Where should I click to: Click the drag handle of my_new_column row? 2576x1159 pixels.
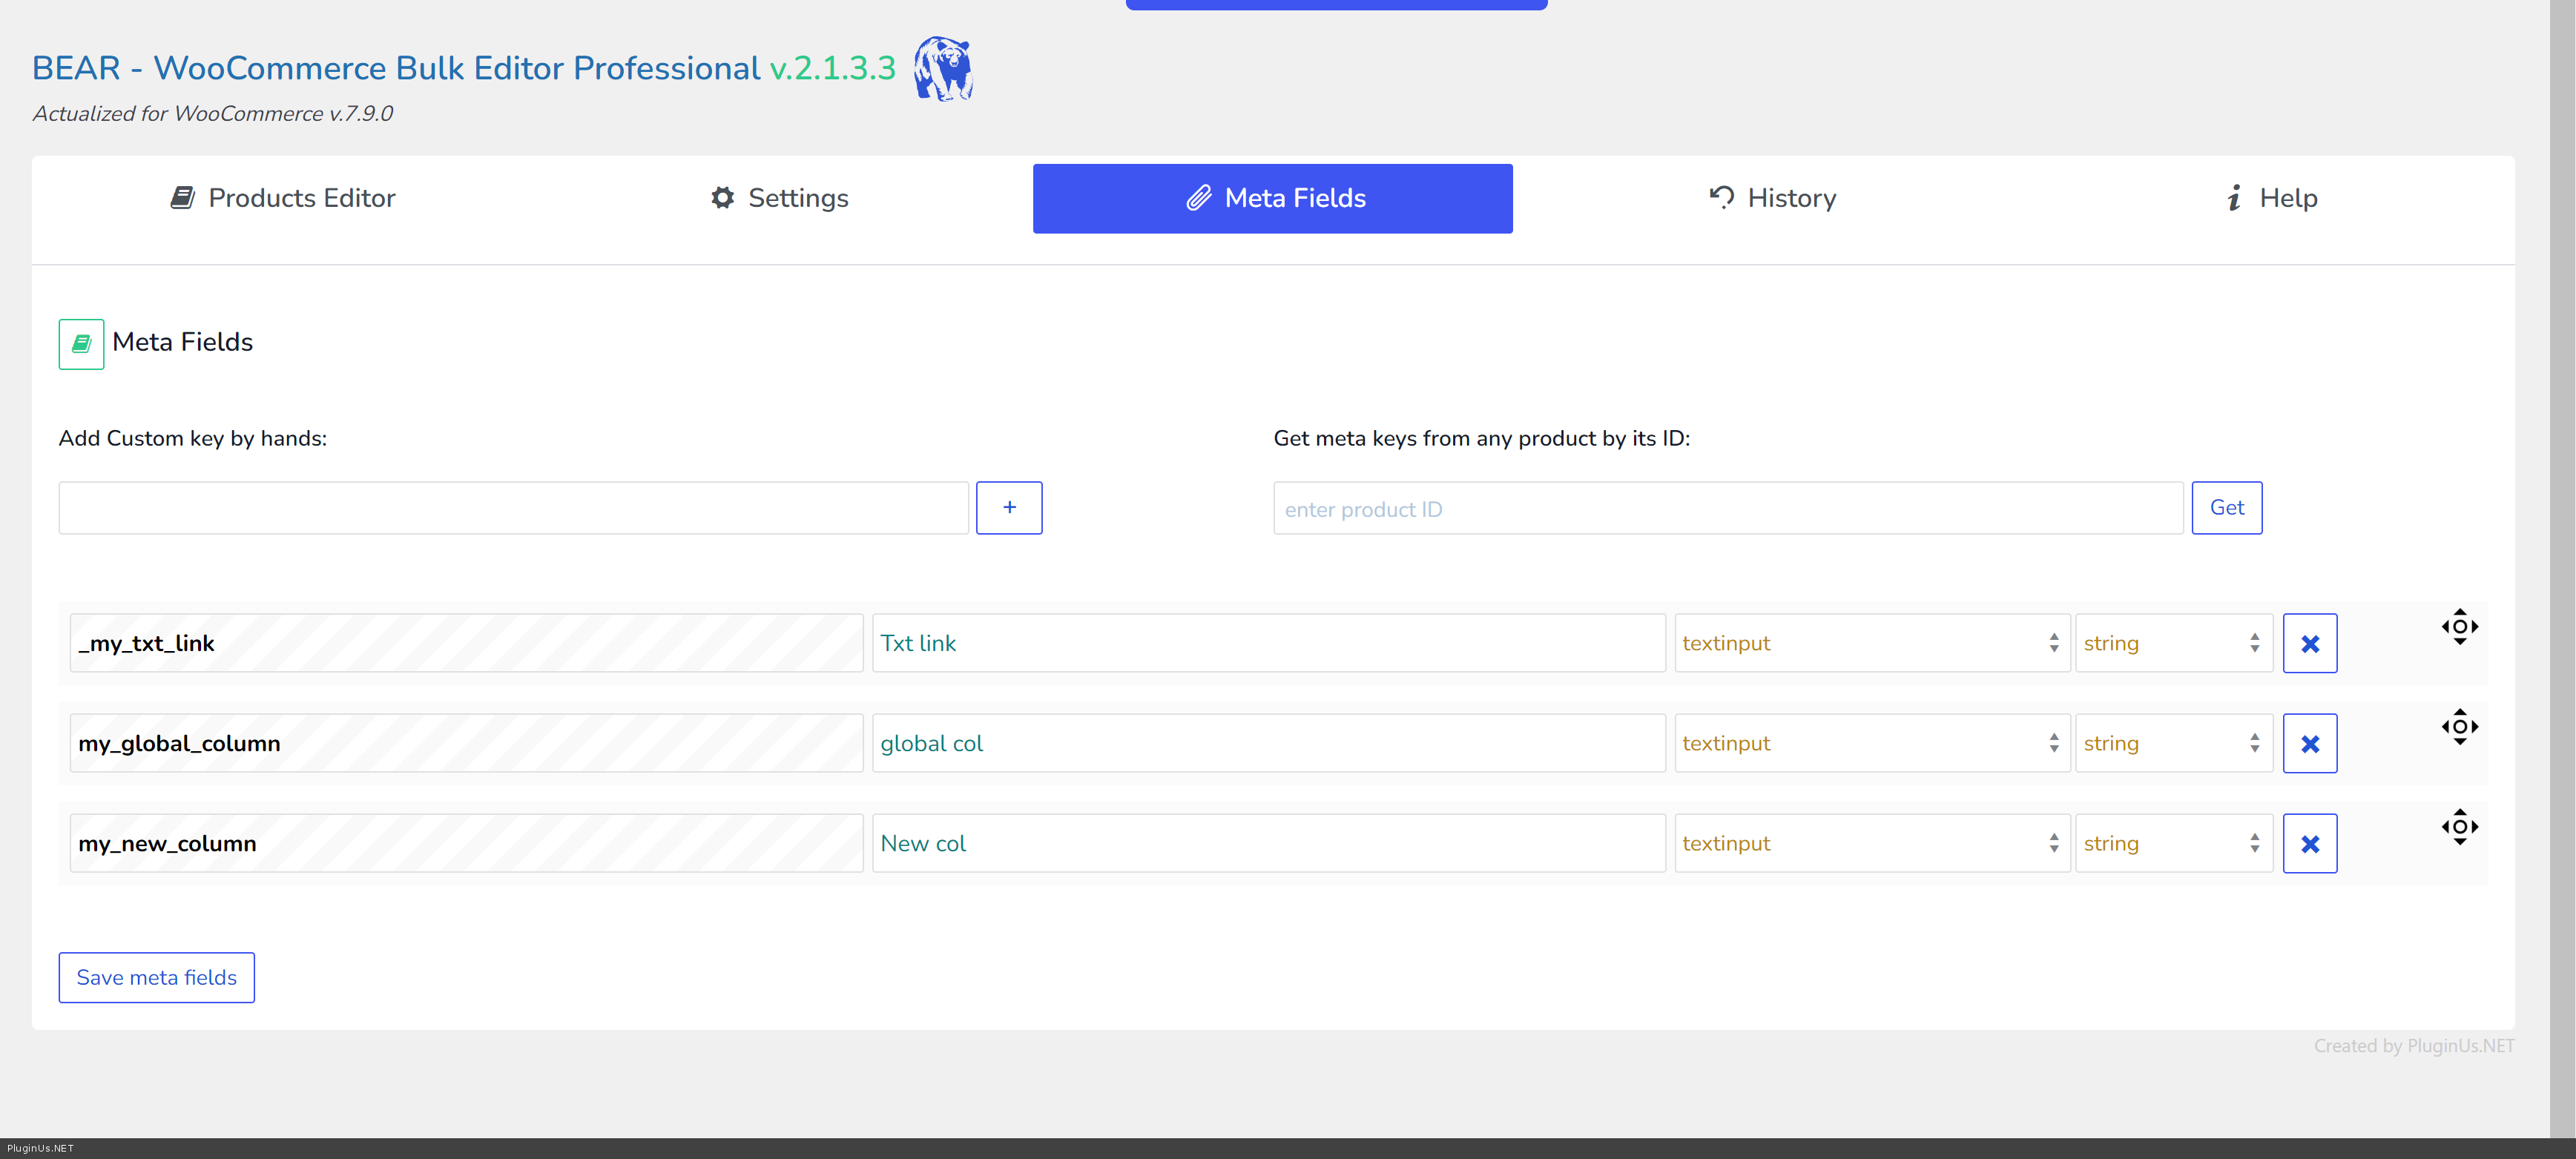coord(2459,827)
